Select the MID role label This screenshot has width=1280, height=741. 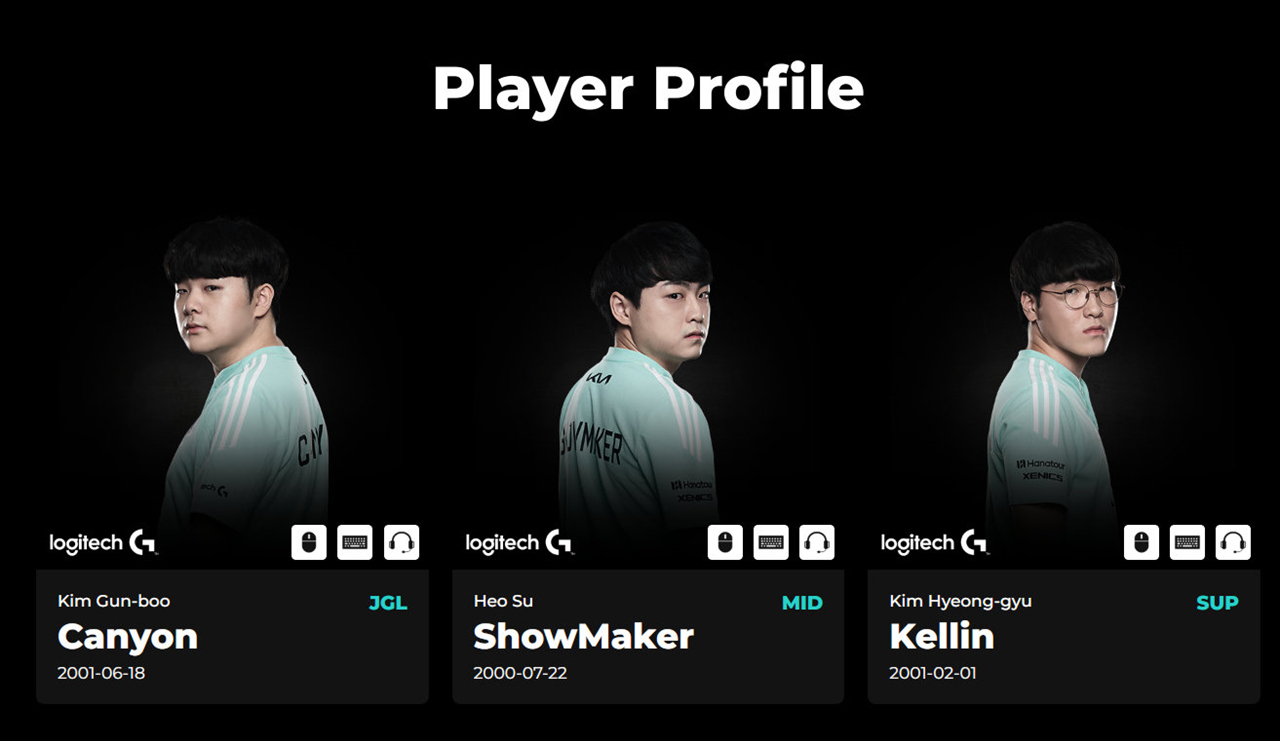tap(802, 603)
